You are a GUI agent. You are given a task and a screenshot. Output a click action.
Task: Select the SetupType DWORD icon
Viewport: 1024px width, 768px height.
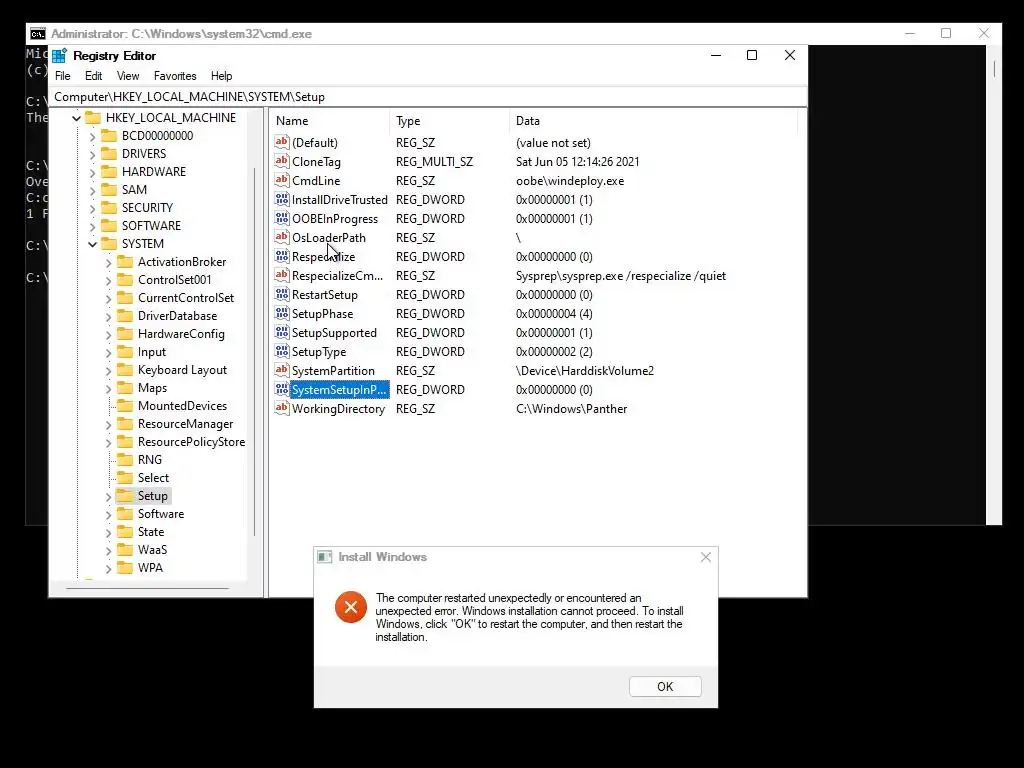coord(281,350)
